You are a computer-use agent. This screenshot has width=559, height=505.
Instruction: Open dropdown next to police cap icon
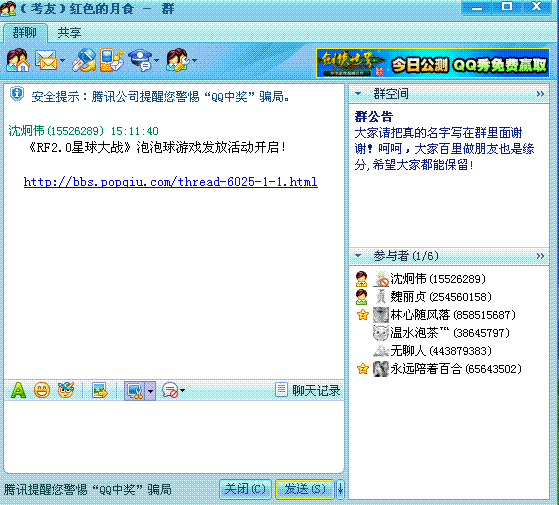coord(157,60)
